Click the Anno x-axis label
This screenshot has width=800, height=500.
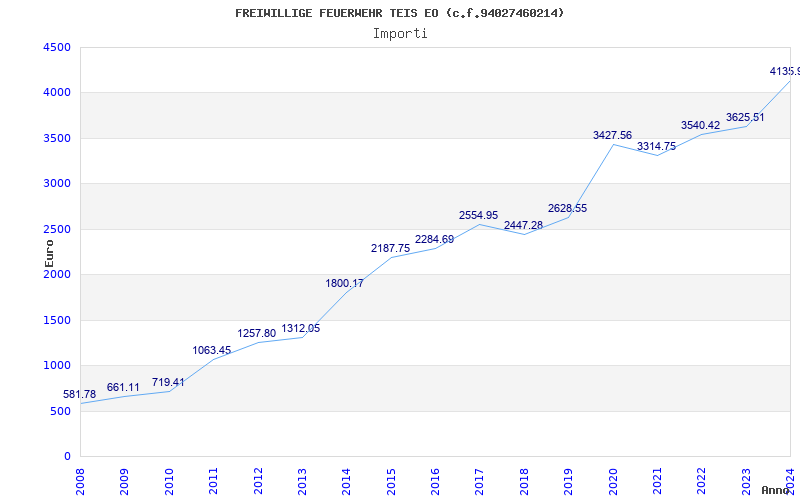pos(777,490)
